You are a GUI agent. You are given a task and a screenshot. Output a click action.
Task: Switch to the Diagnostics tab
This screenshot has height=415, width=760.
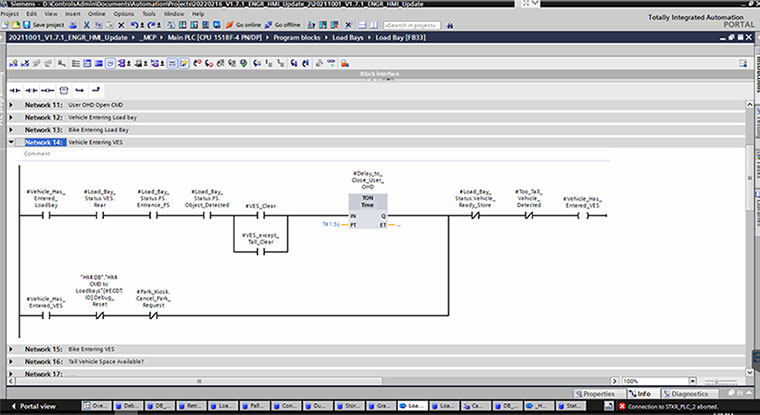pos(689,394)
